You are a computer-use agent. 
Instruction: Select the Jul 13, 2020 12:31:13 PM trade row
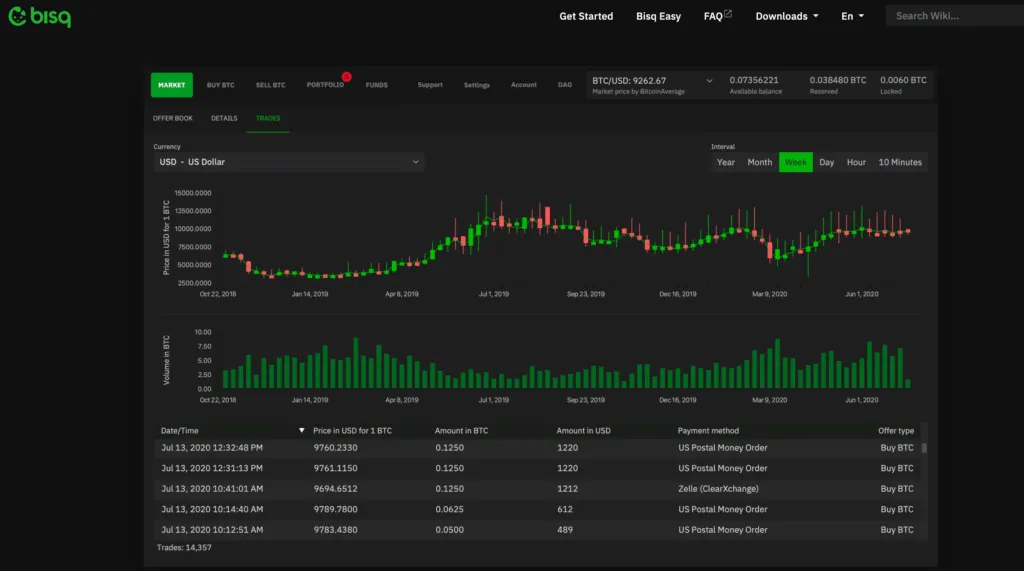(537, 468)
